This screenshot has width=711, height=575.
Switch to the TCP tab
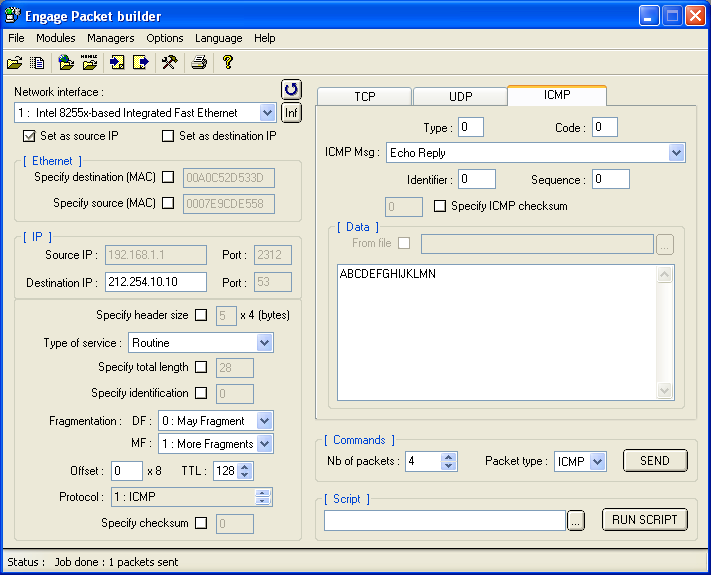365,97
